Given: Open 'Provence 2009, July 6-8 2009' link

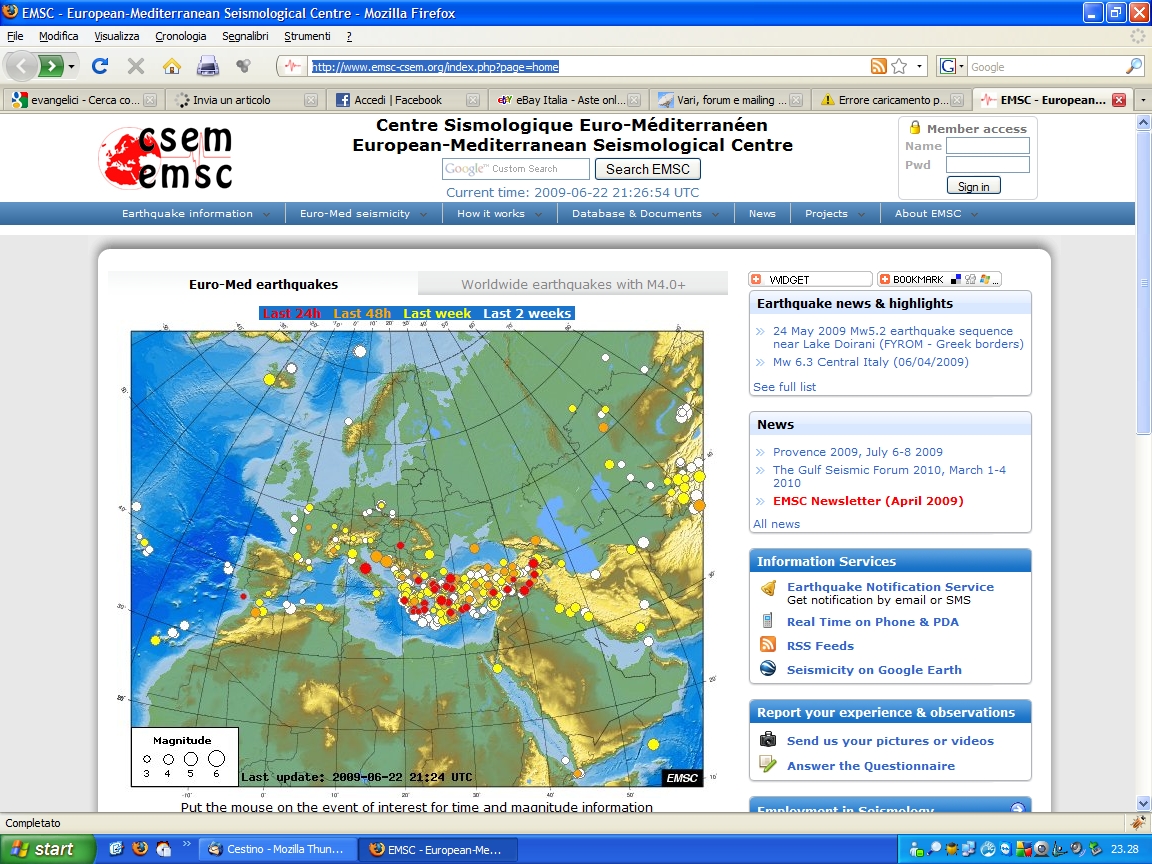Looking at the screenshot, I should coord(857,452).
